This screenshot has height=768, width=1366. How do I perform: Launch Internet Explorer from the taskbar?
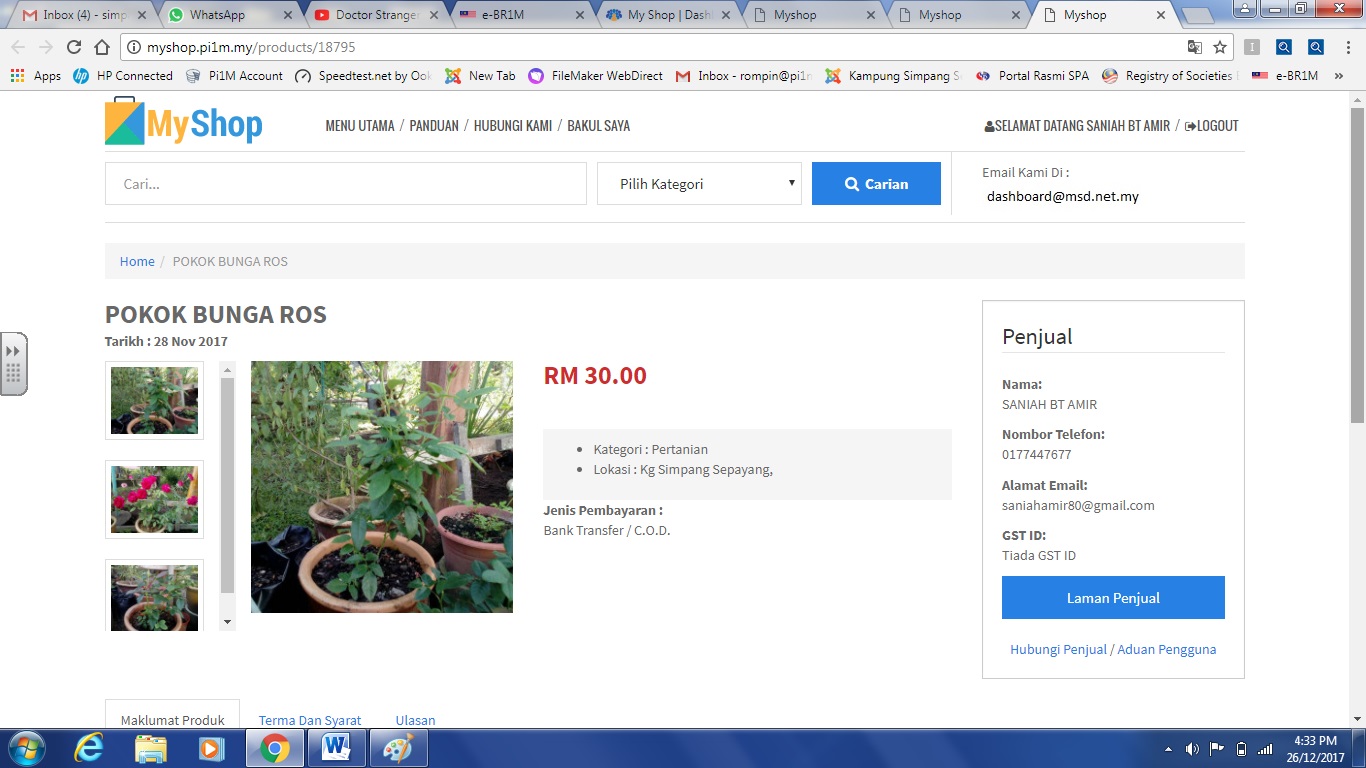click(89, 748)
